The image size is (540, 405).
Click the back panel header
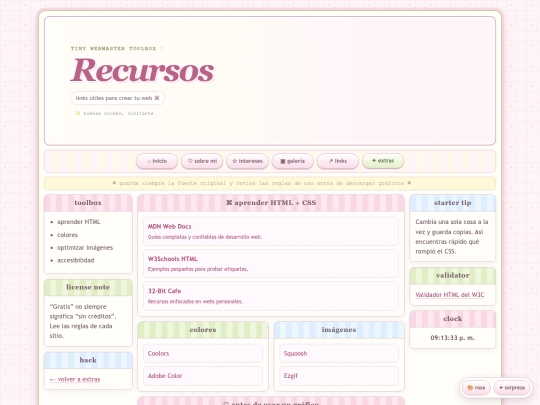coord(88,360)
